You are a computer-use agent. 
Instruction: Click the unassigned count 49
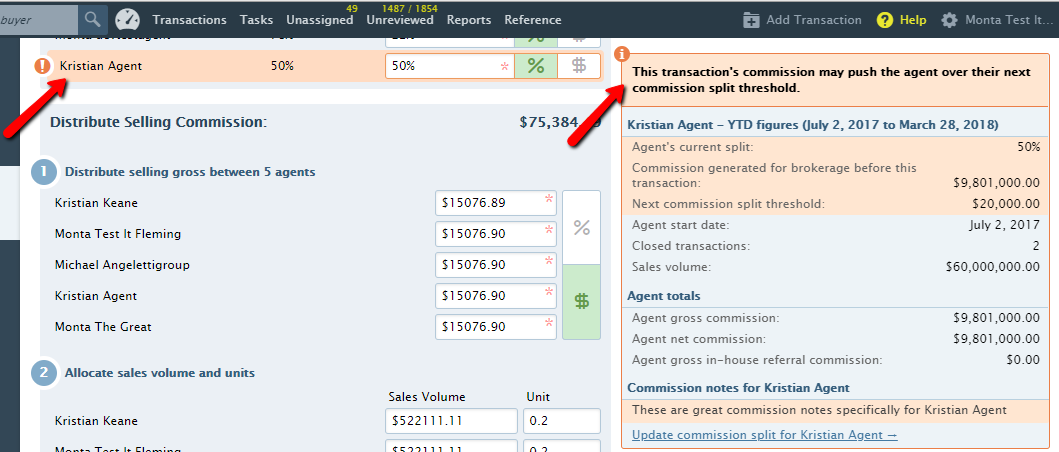pyautogui.click(x=351, y=9)
